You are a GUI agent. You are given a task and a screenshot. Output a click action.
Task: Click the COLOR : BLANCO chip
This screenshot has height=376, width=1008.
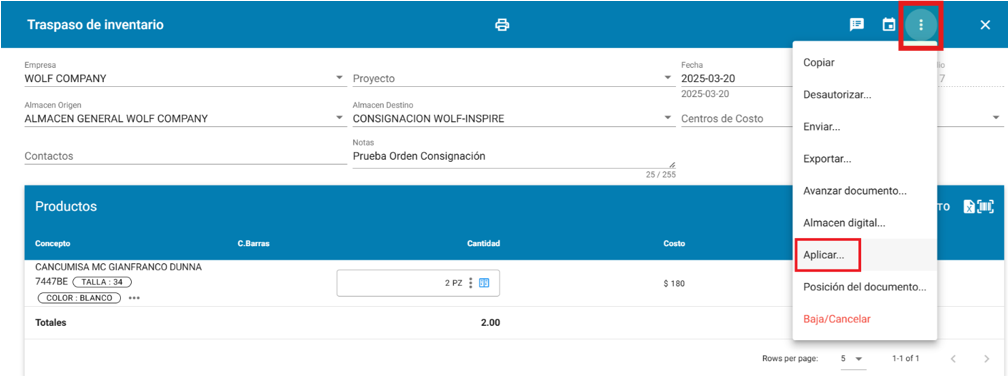(x=80, y=298)
